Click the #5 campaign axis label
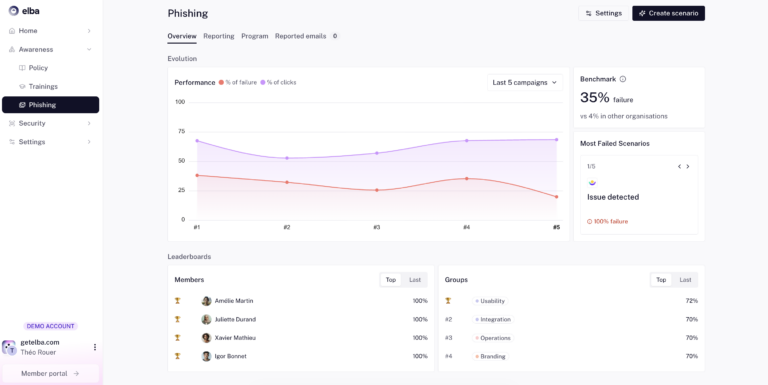The image size is (768, 385). [x=556, y=227]
